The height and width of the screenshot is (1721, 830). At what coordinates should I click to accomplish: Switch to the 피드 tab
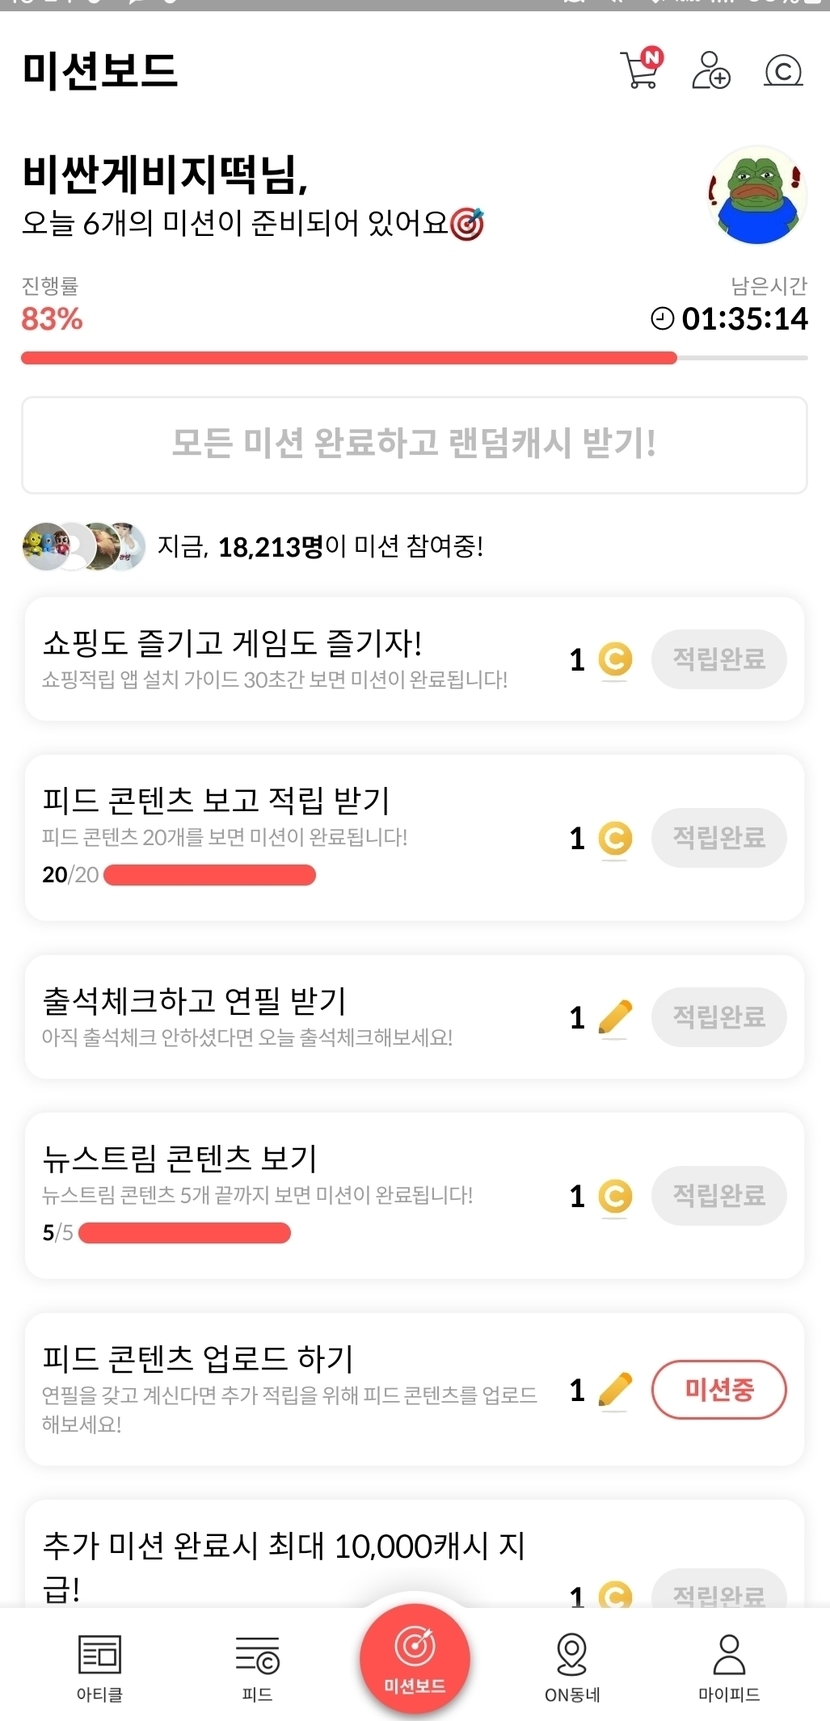(257, 1666)
